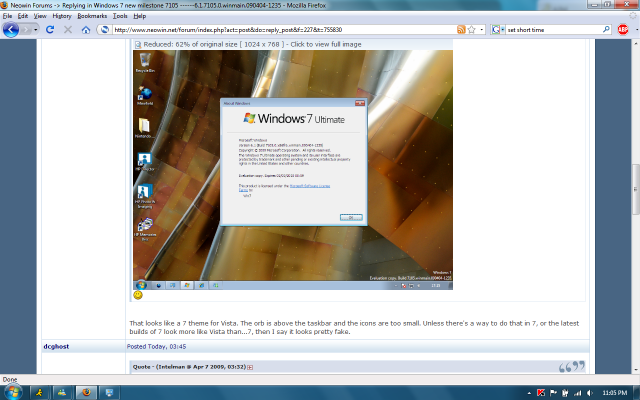Open the Action Center flag tray icon
640x400 pixels.
[553, 393]
